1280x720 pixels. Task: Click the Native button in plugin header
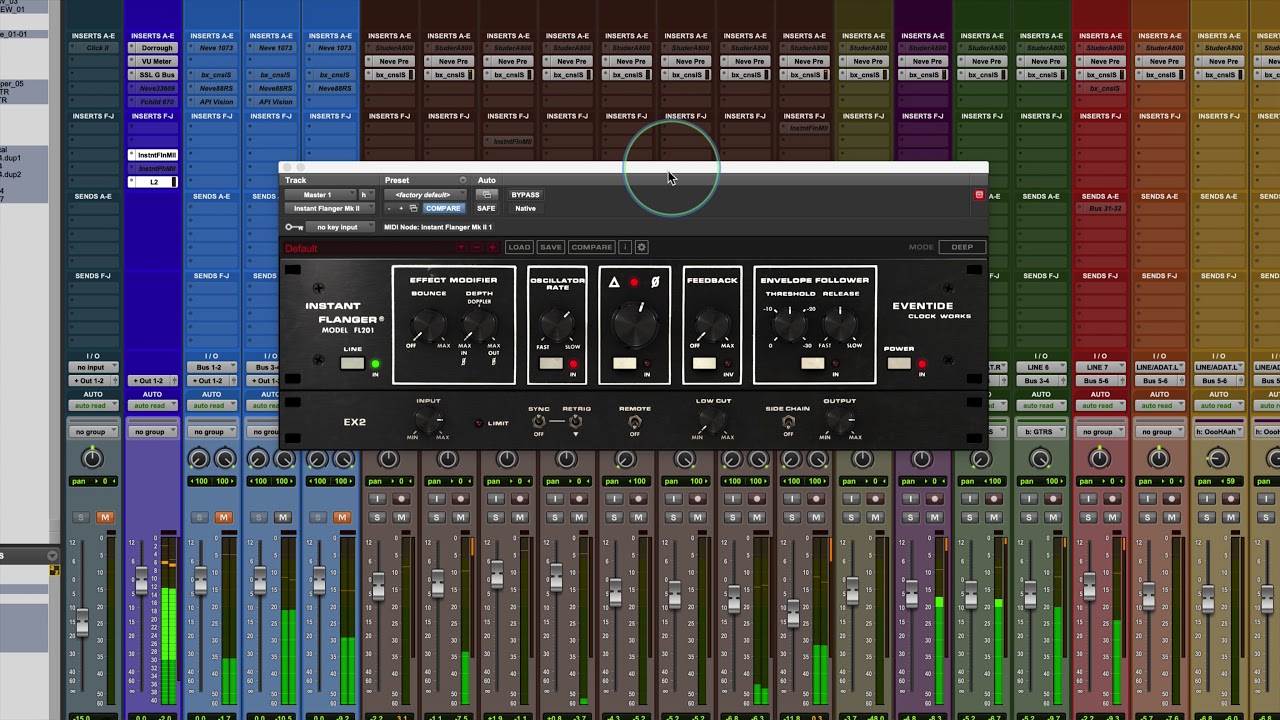coord(525,208)
